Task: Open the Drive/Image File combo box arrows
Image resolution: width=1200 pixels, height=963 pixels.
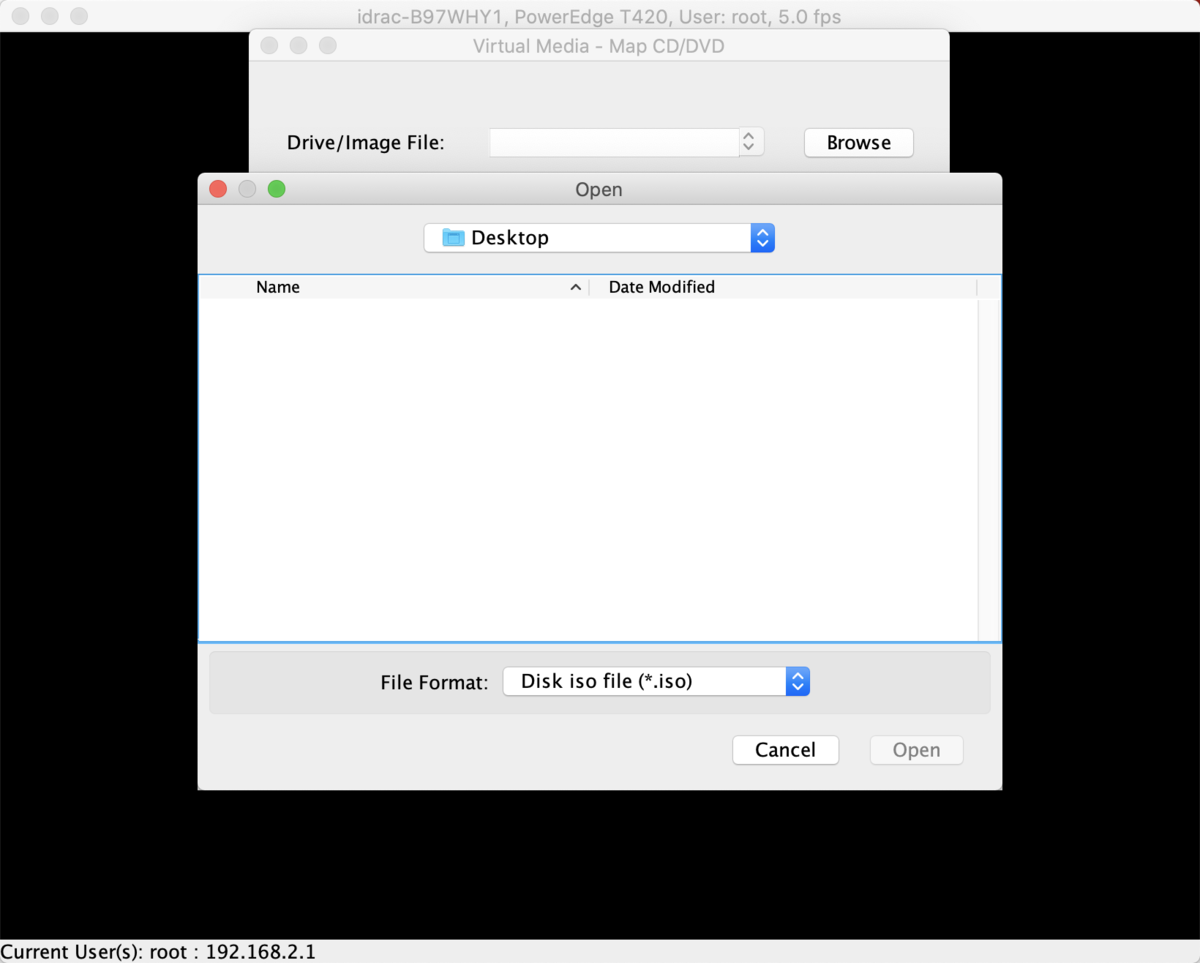Action: (x=750, y=142)
